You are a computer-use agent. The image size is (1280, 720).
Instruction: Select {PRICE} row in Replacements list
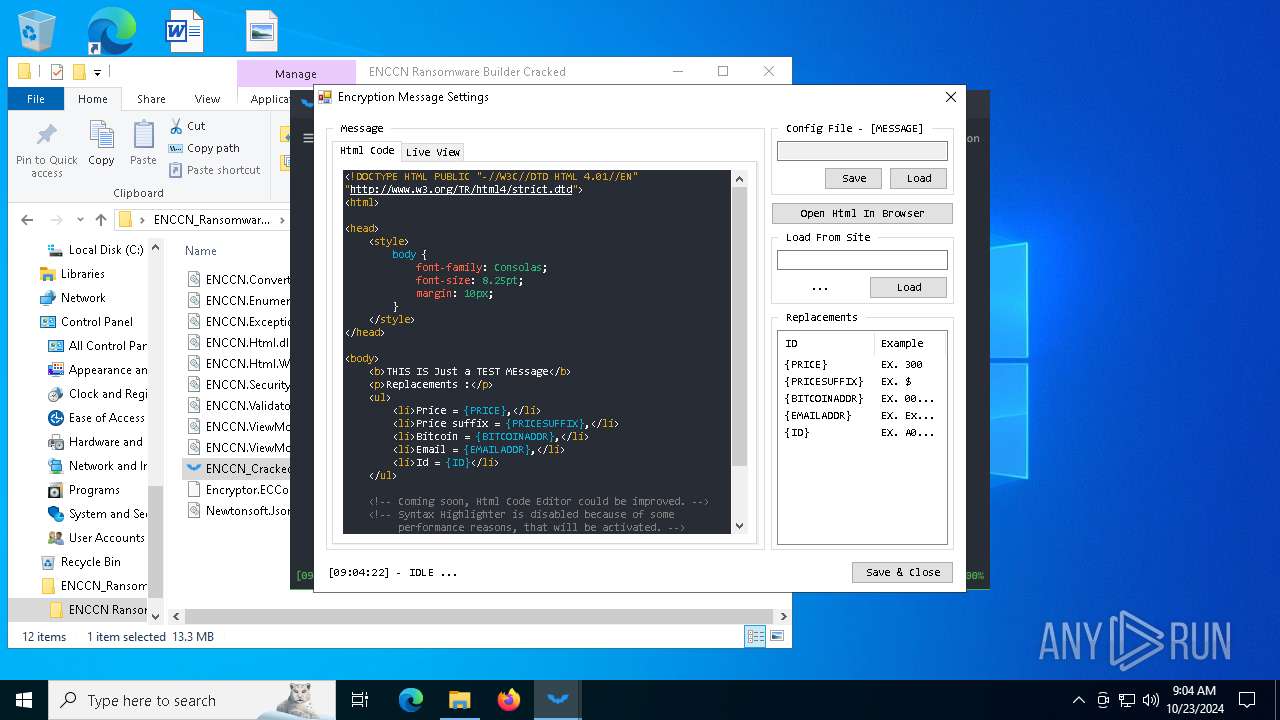click(861, 364)
